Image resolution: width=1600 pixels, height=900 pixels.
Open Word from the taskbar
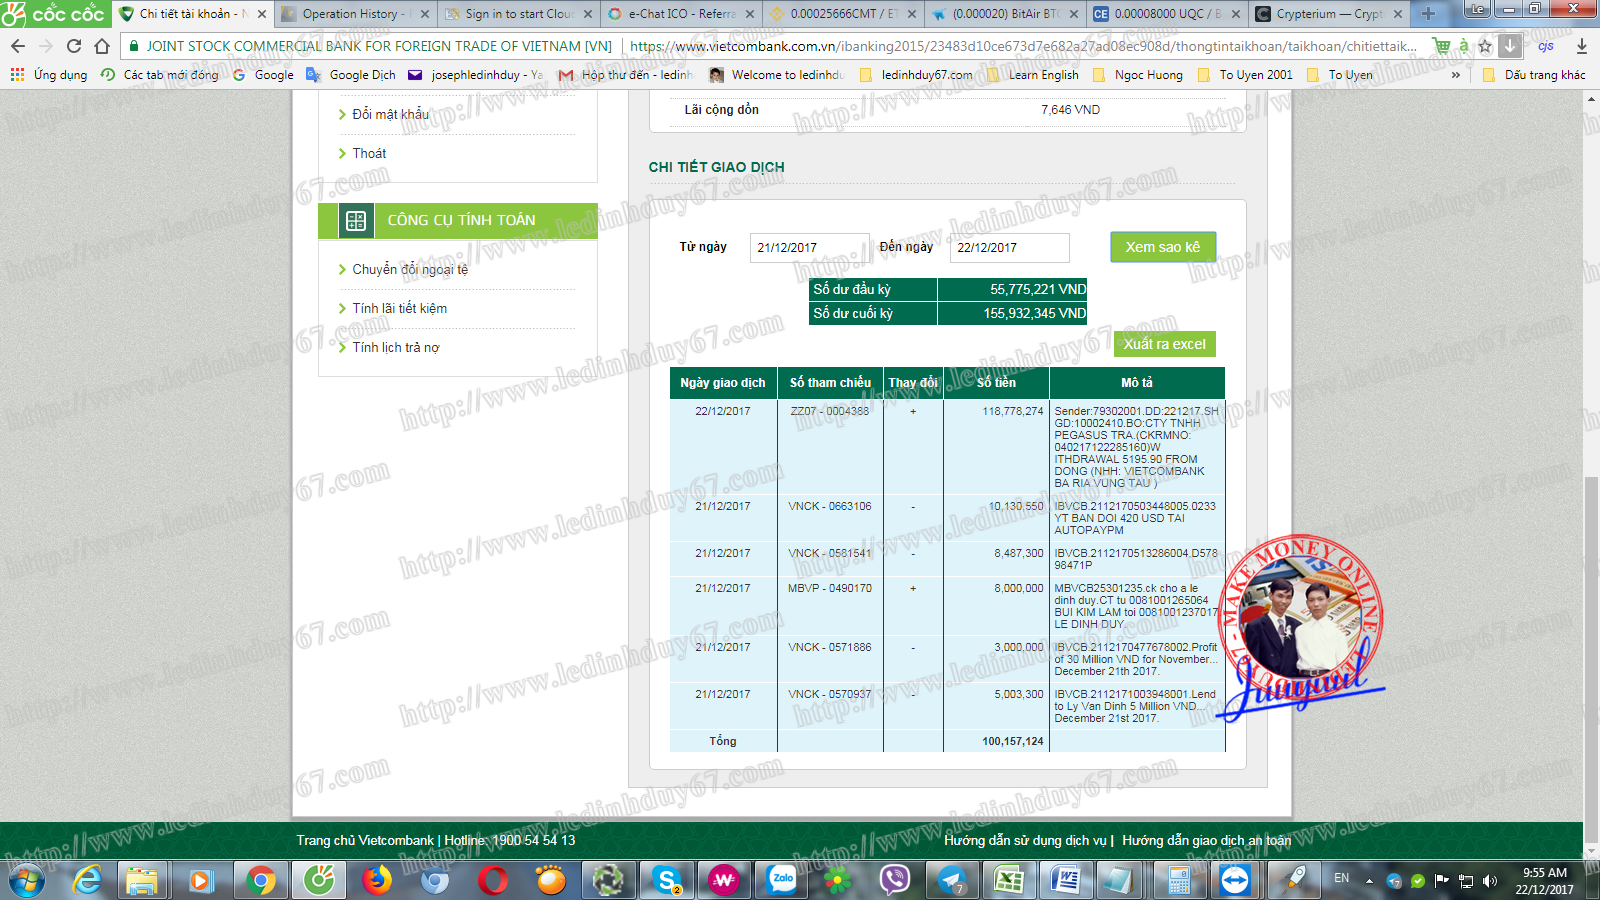tap(1064, 881)
